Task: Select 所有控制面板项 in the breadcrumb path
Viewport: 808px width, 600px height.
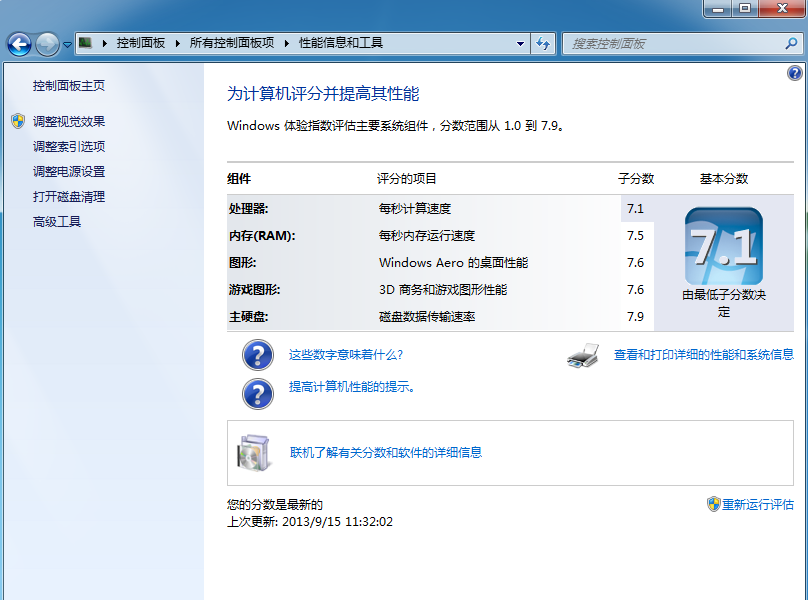Action: click(231, 43)
